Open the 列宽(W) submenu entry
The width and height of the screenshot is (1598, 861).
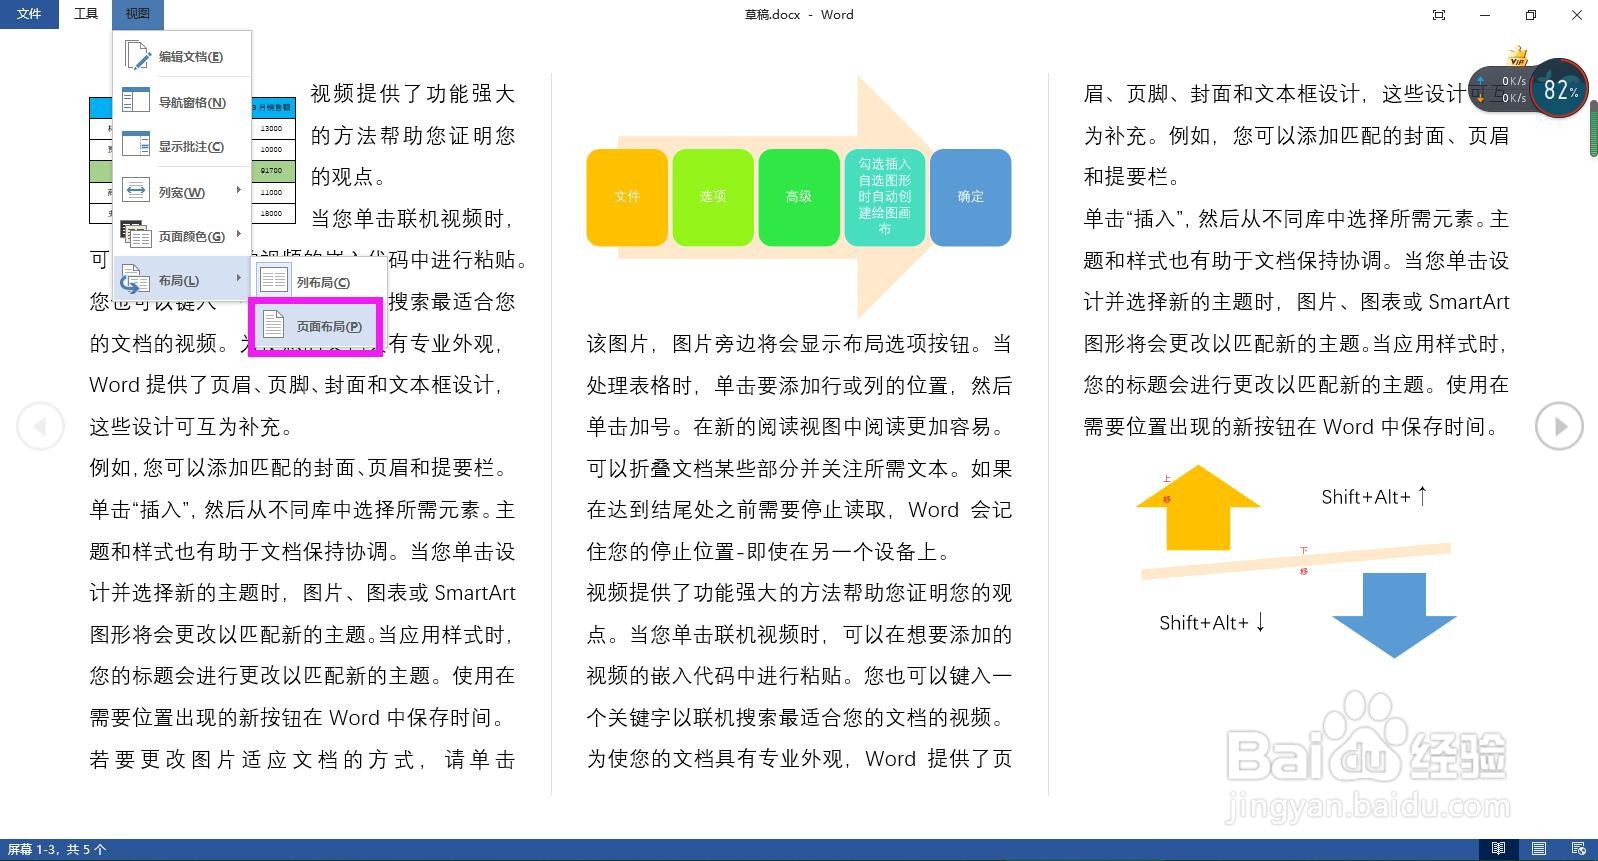click(x=182, y=191)
